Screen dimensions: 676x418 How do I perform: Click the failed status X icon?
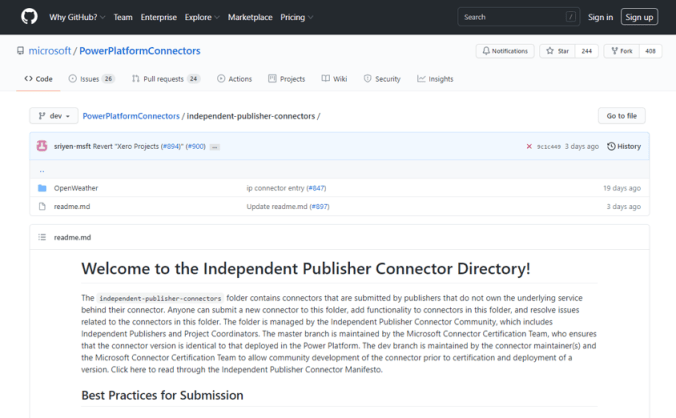529,147
